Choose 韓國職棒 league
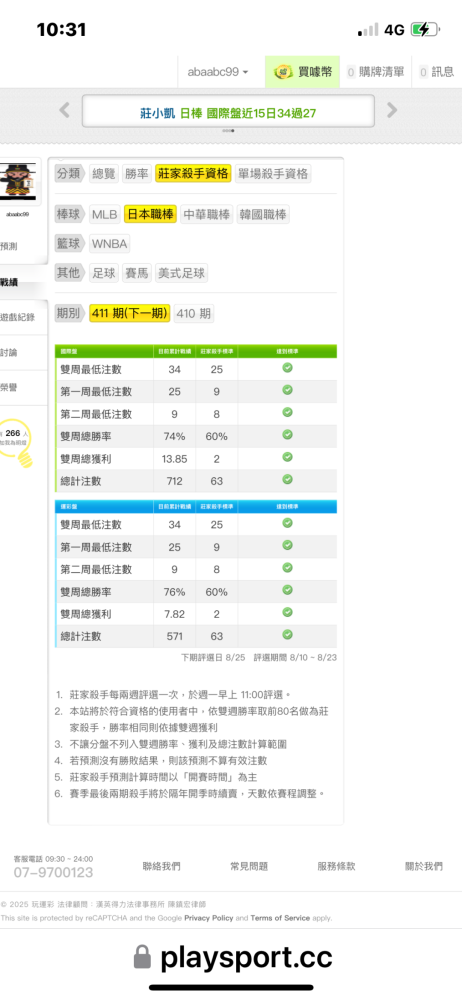 point(263,214)
